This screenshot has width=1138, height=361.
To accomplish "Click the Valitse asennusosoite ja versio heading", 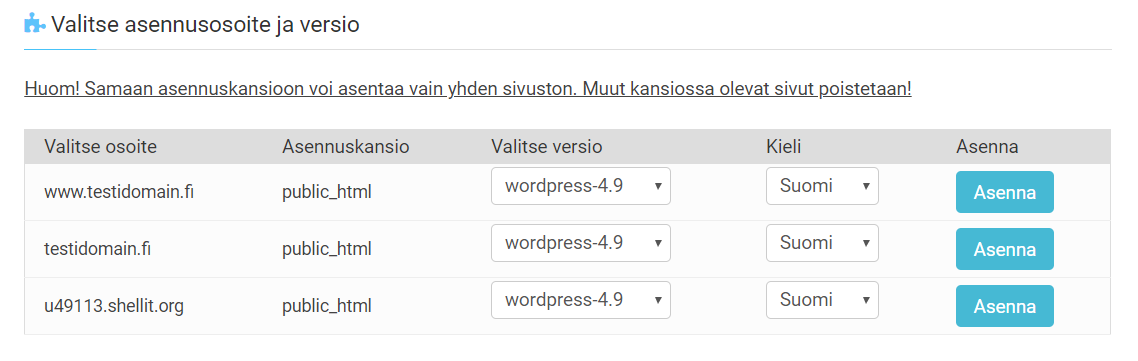I will [205, 25].
